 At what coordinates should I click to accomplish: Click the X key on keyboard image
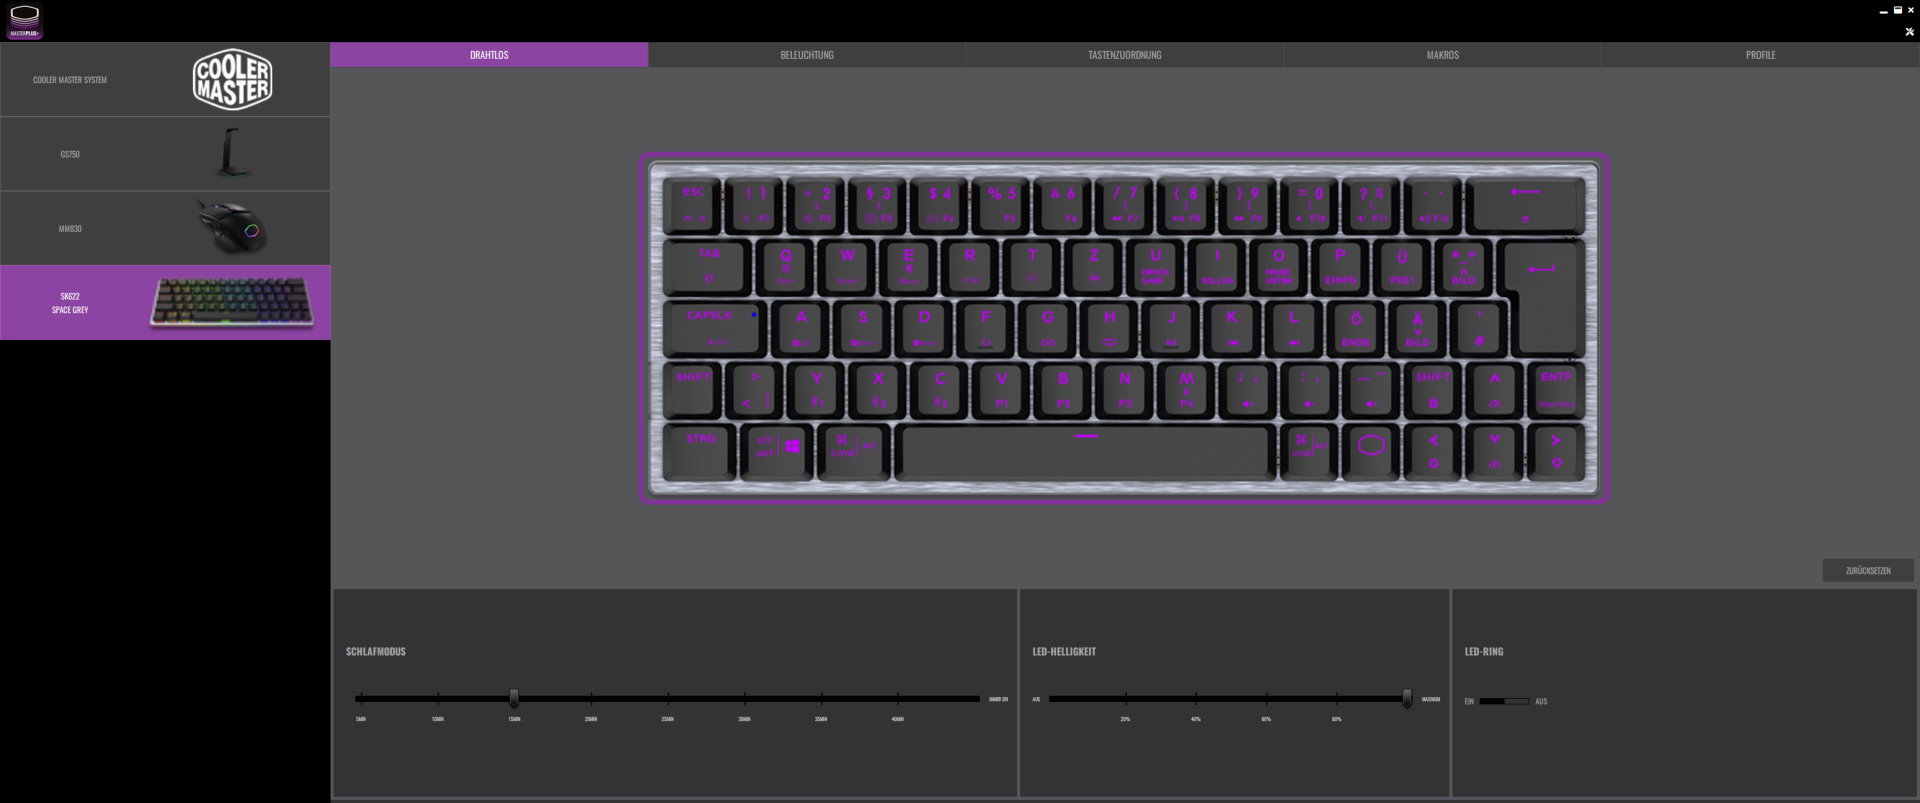click(x=878, y=389)
